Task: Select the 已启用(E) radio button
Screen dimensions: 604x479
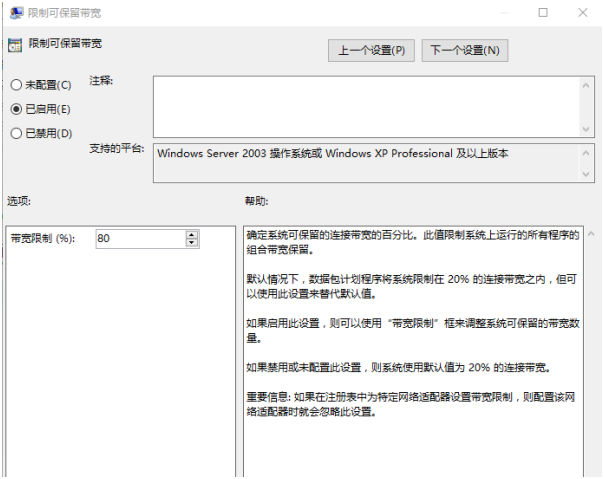Action: click(16, 109)
